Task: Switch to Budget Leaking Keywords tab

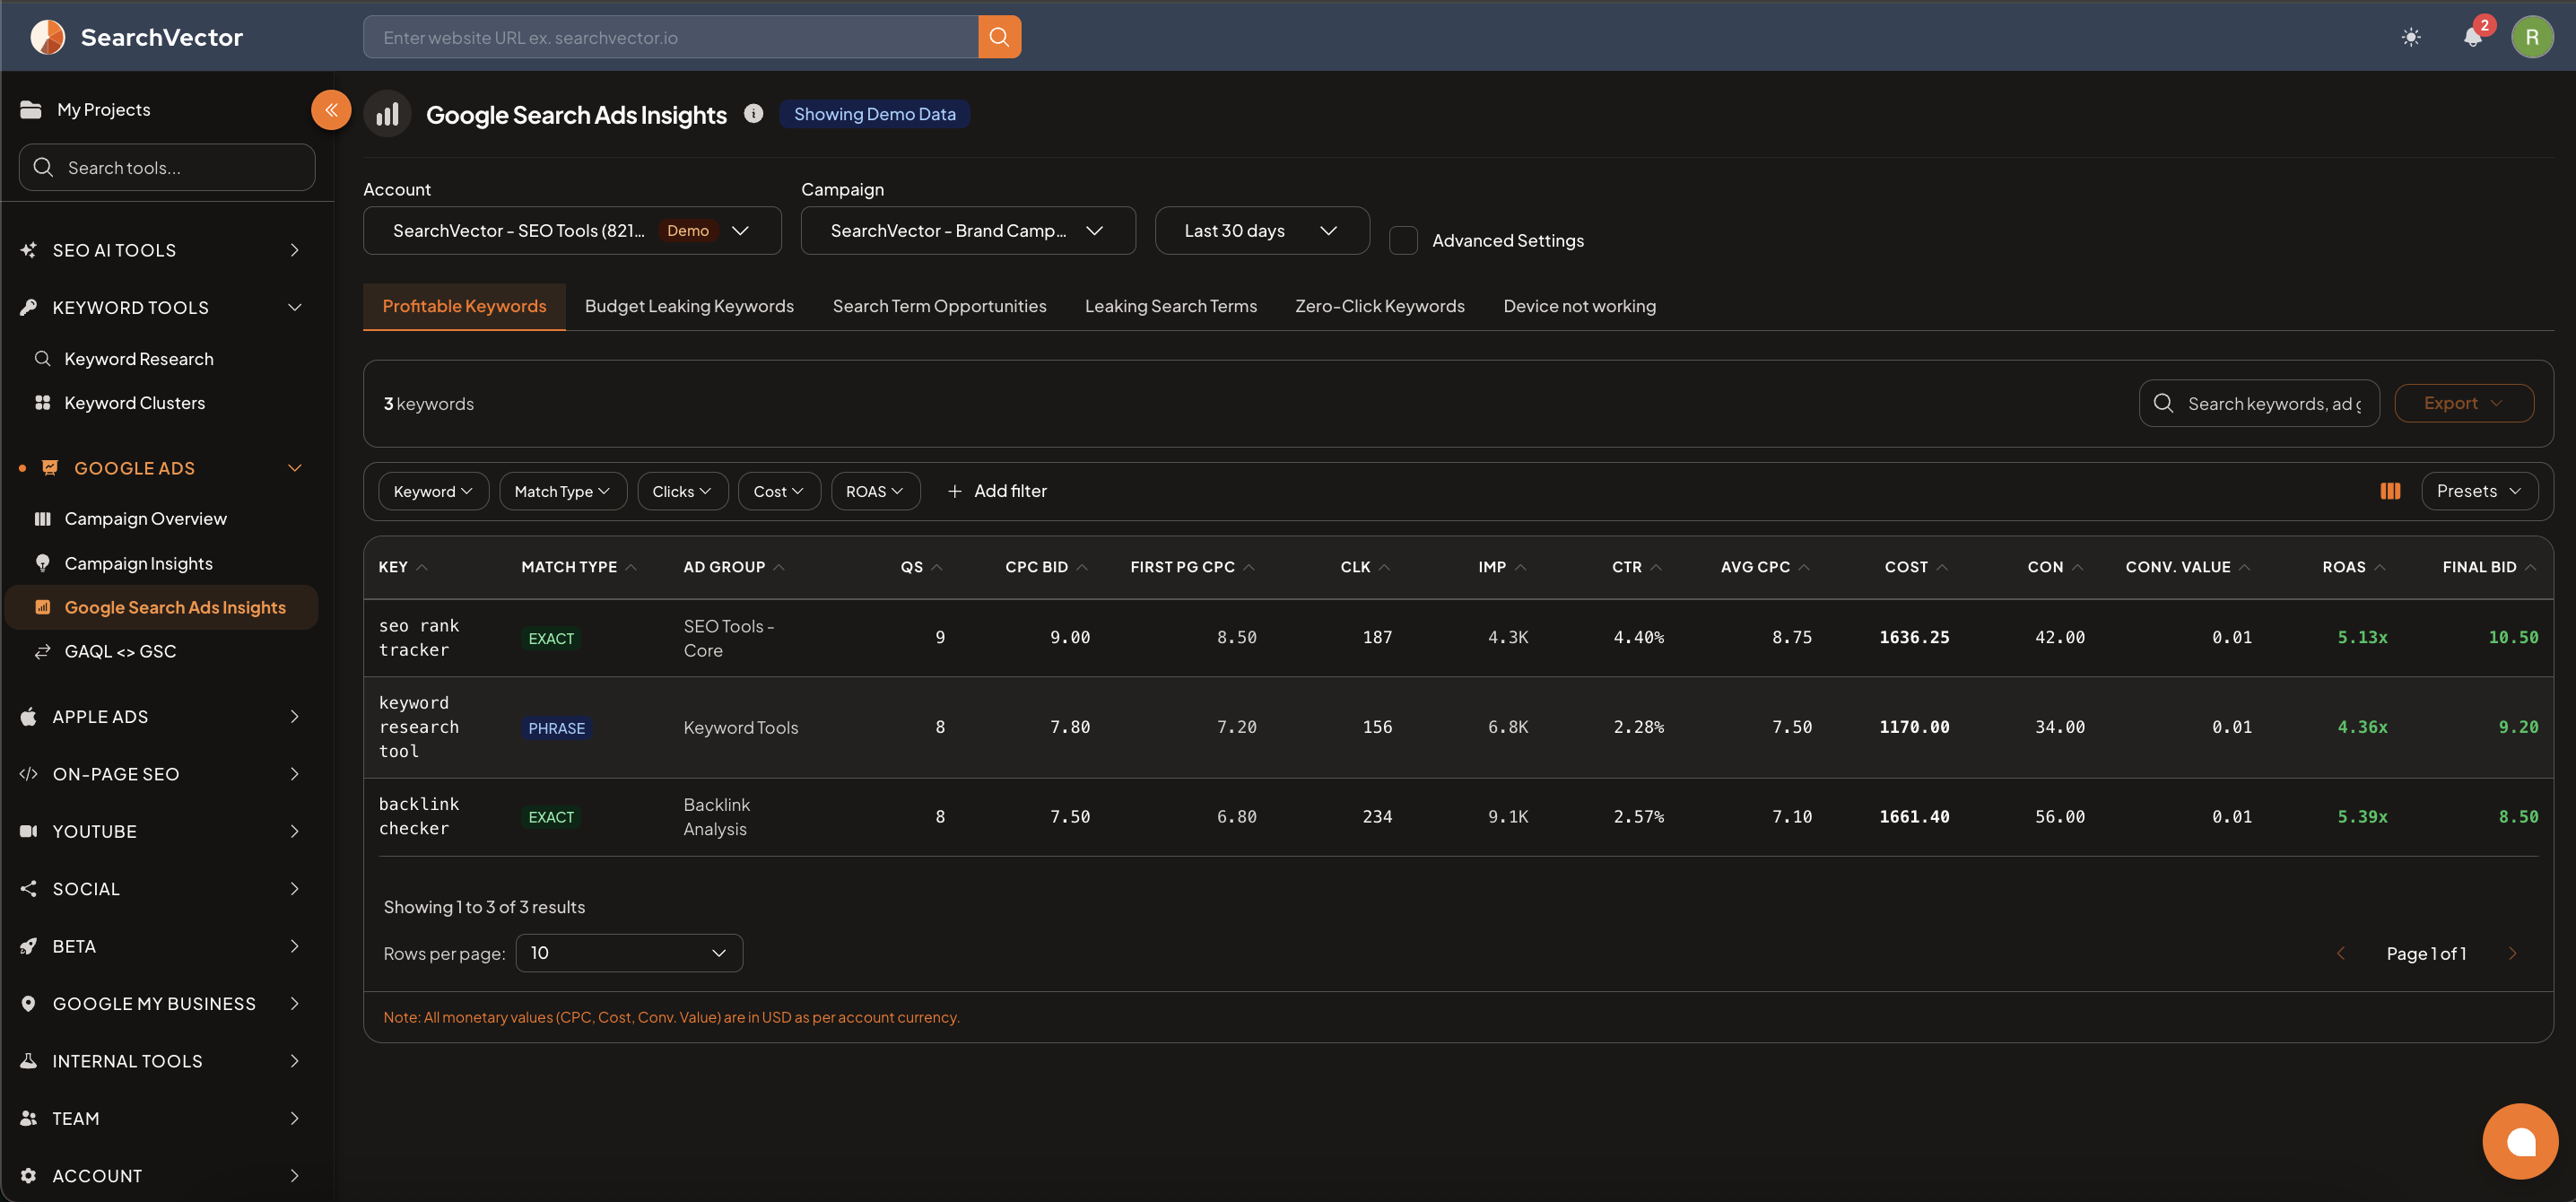Action: pyautogui.click(x=689, y=306)
